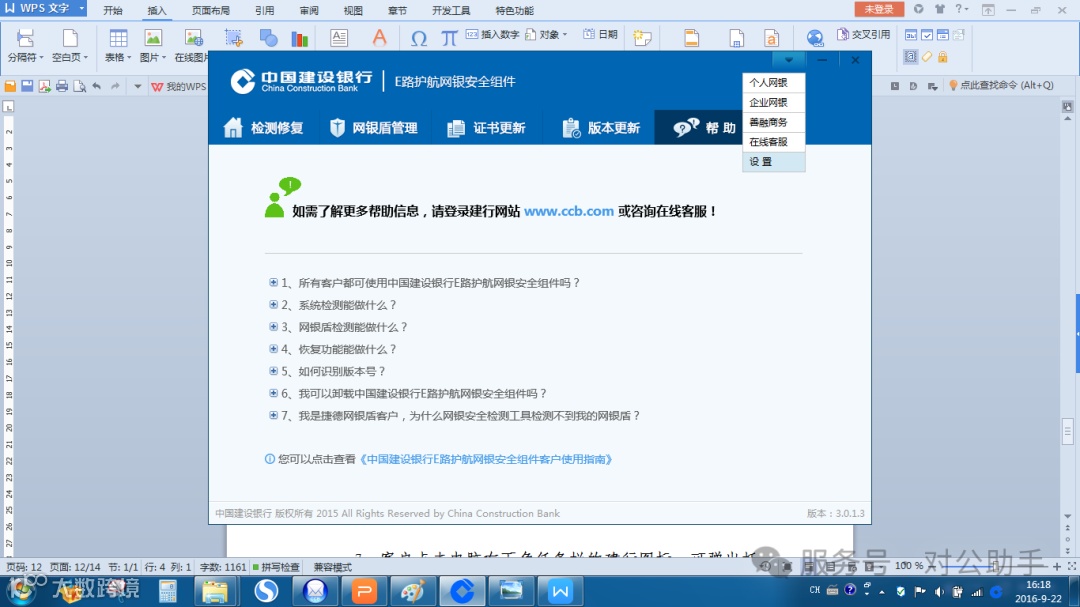Open the 引用 ribbon tab

tap(264, 10)
